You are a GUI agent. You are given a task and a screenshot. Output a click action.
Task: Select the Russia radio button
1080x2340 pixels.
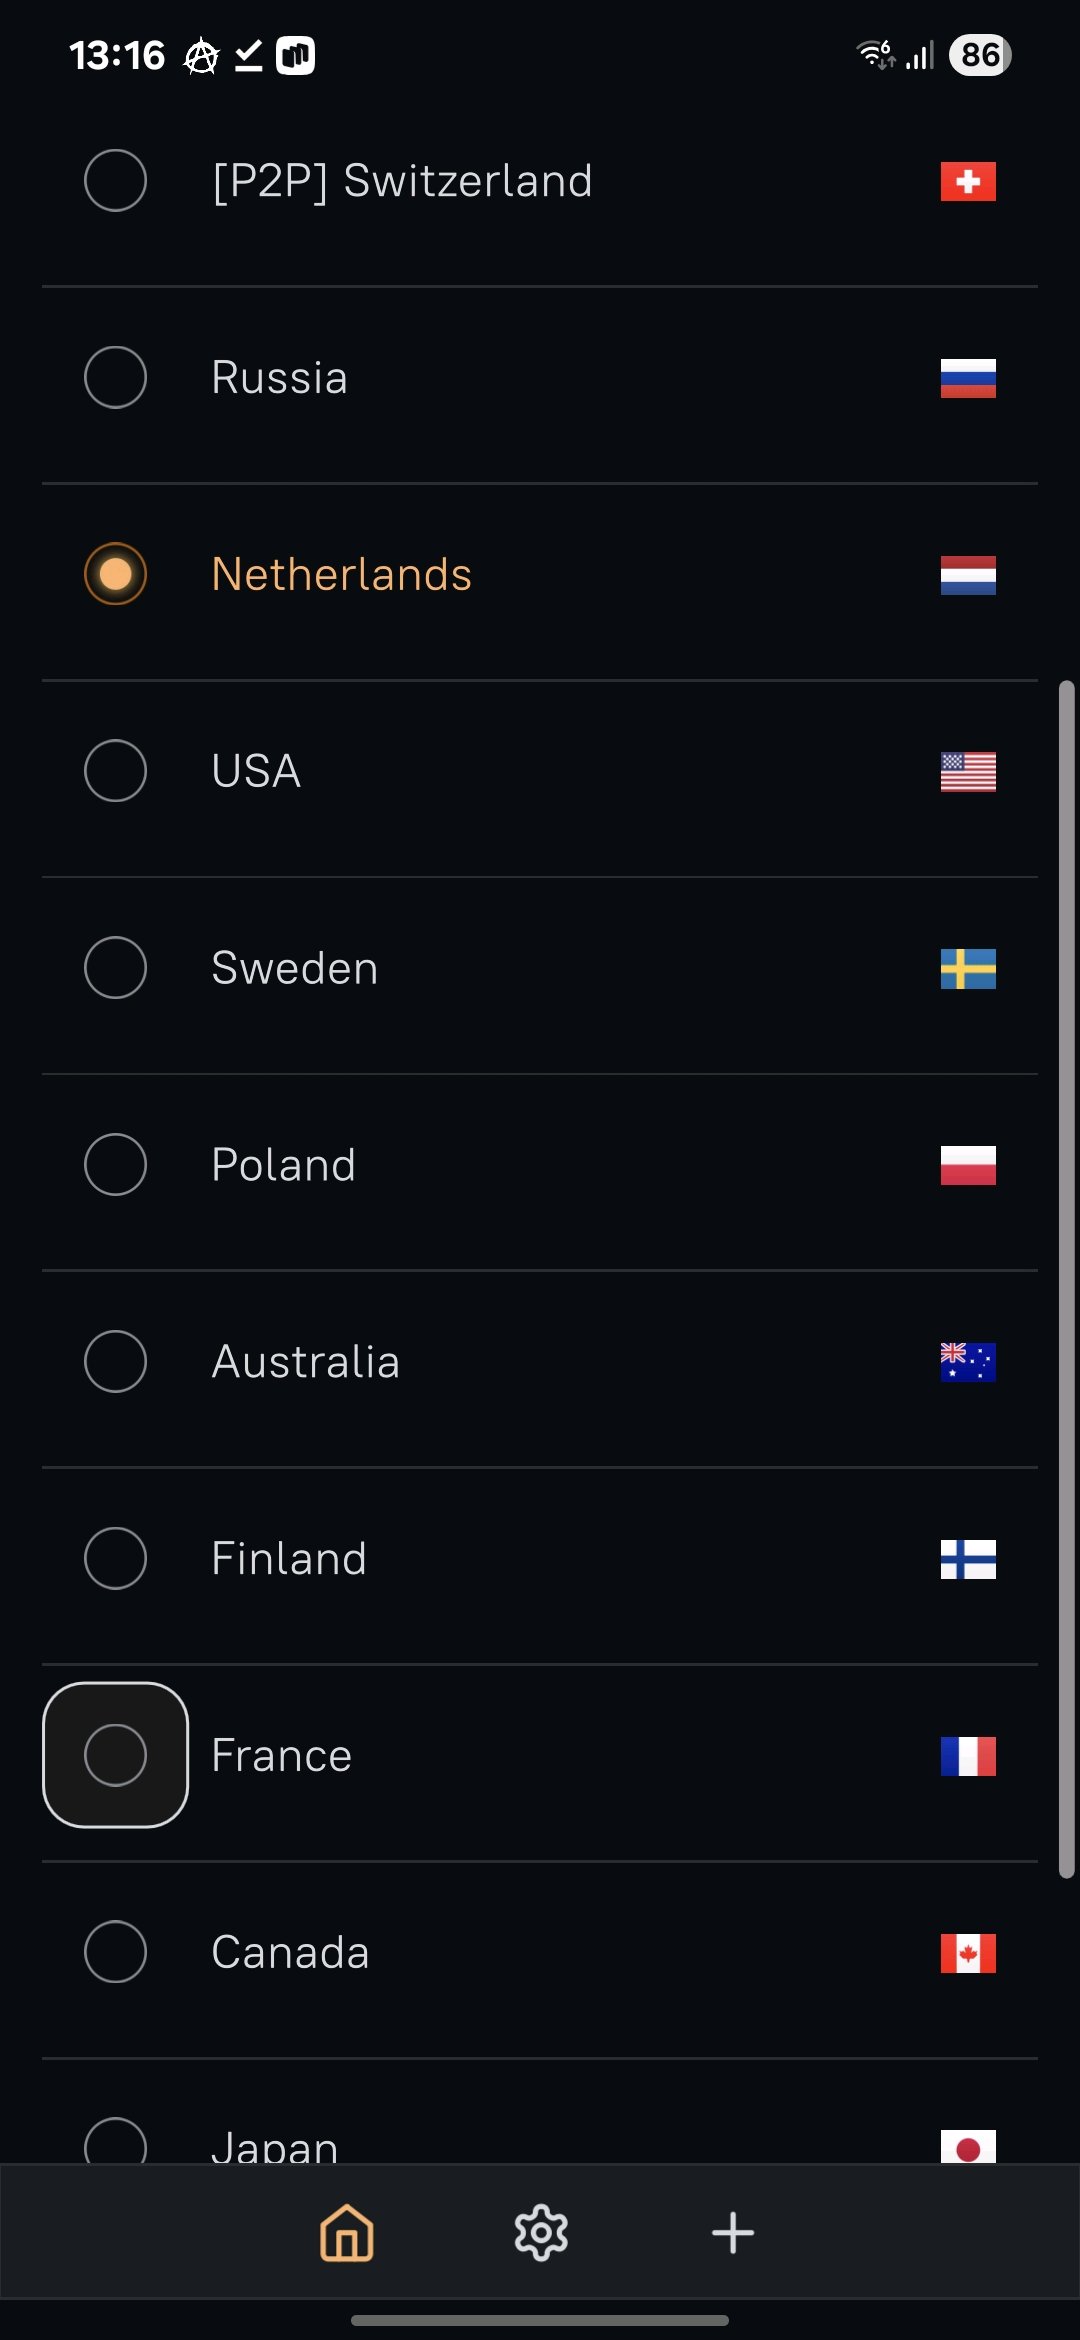[x=116, y=377]
